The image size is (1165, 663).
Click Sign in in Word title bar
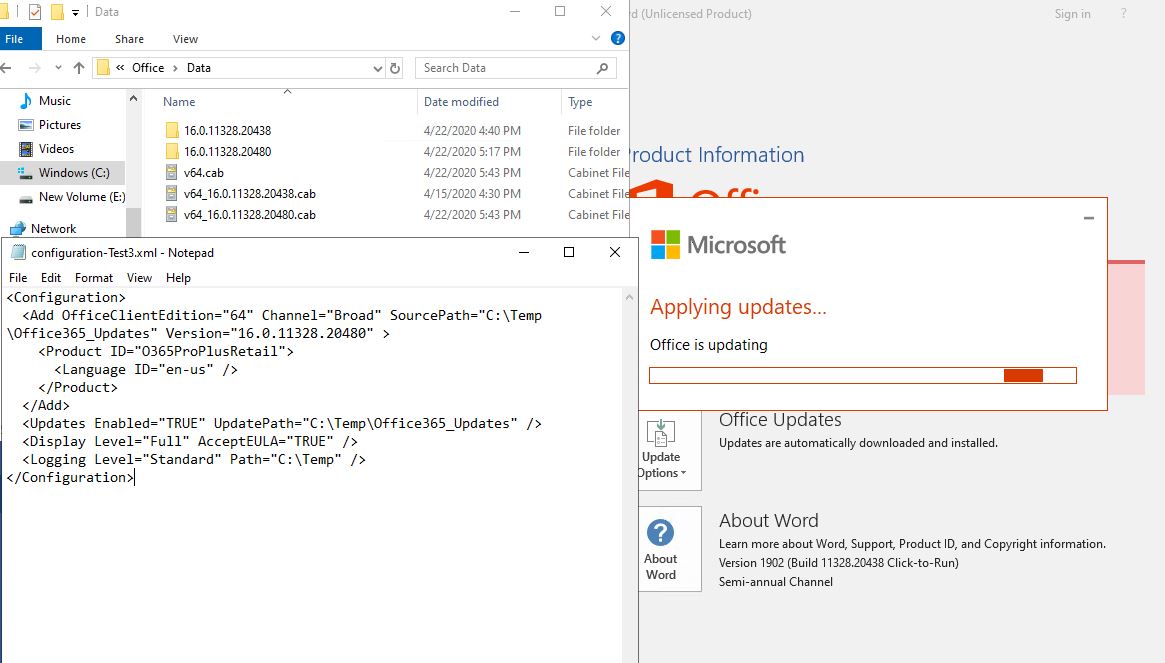coord(1072,14)
